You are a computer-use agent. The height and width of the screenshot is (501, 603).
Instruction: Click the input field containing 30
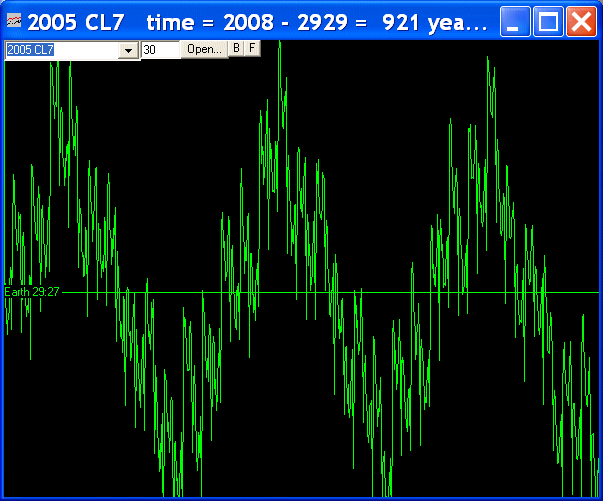click(x=160, y=50)
